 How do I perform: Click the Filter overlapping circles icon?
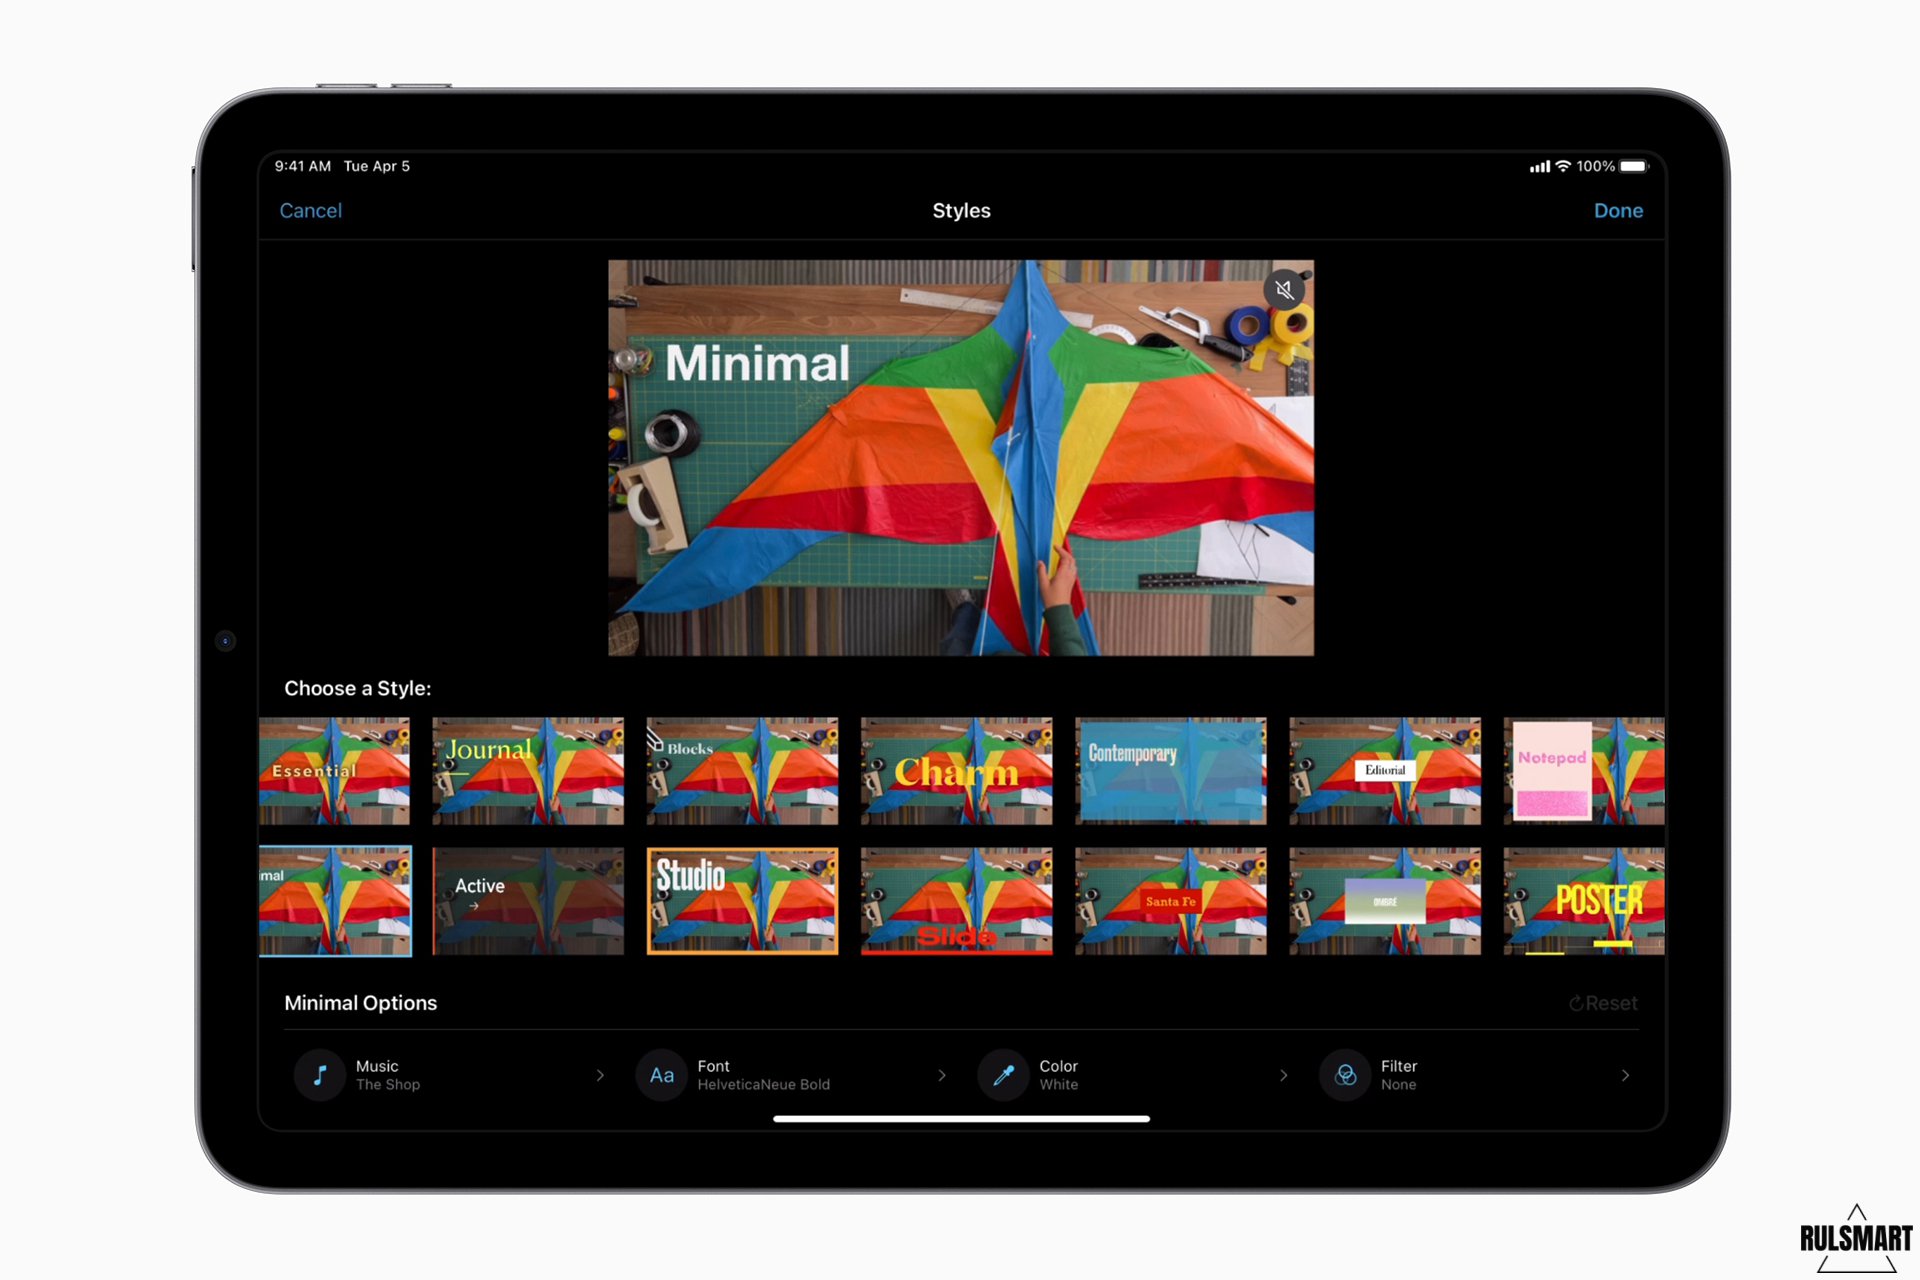pyautogui.click(x=1345, y=1075)
